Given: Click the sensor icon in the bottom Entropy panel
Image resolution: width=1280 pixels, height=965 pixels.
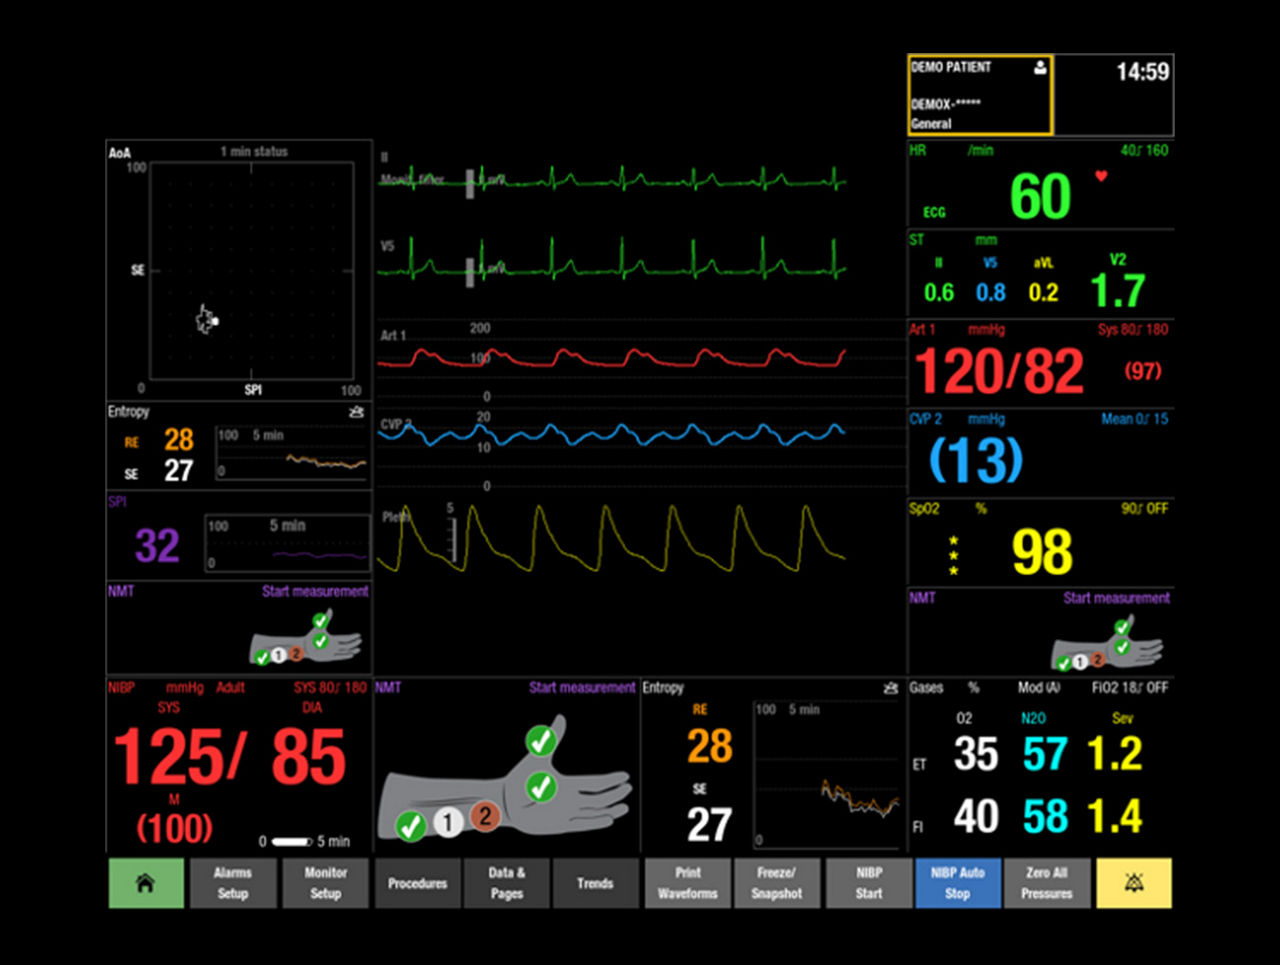Looking at the screenshot, I should pyautogui.click(x=890, y=688).
